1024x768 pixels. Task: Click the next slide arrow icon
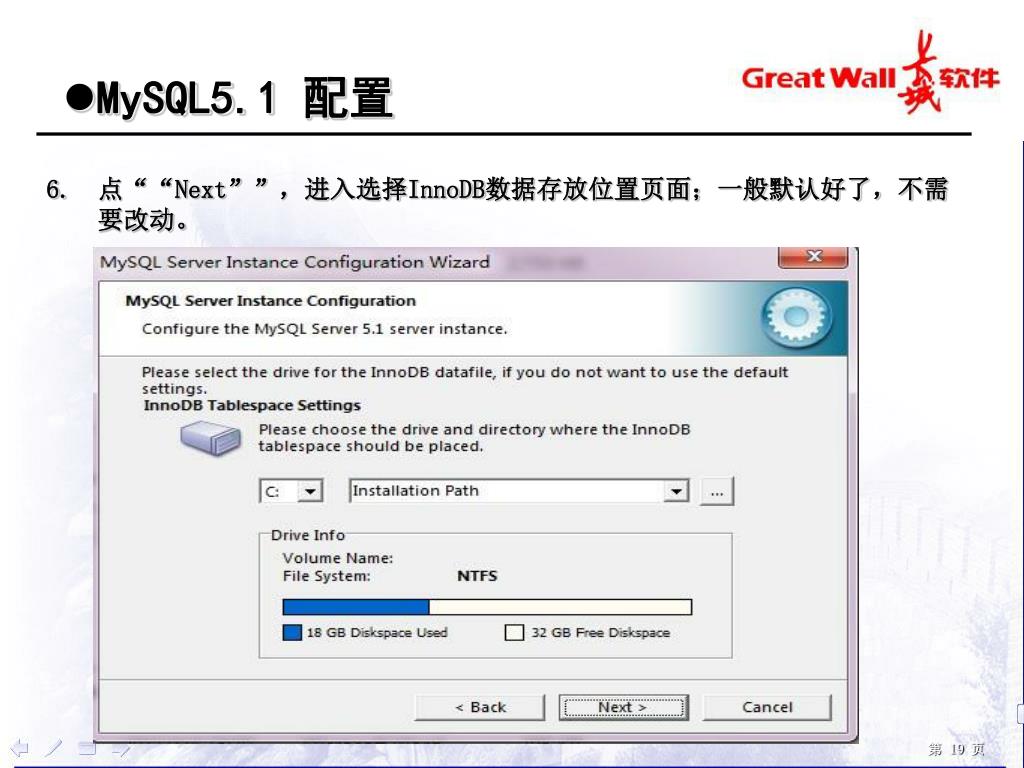tap(121, 748)
